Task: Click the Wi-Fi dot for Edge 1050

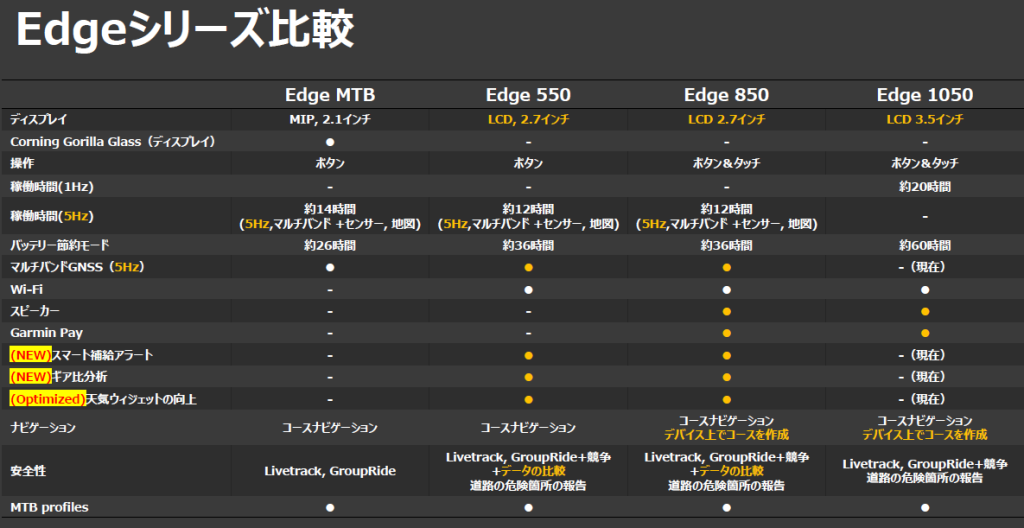Action: tap(925, 289)
